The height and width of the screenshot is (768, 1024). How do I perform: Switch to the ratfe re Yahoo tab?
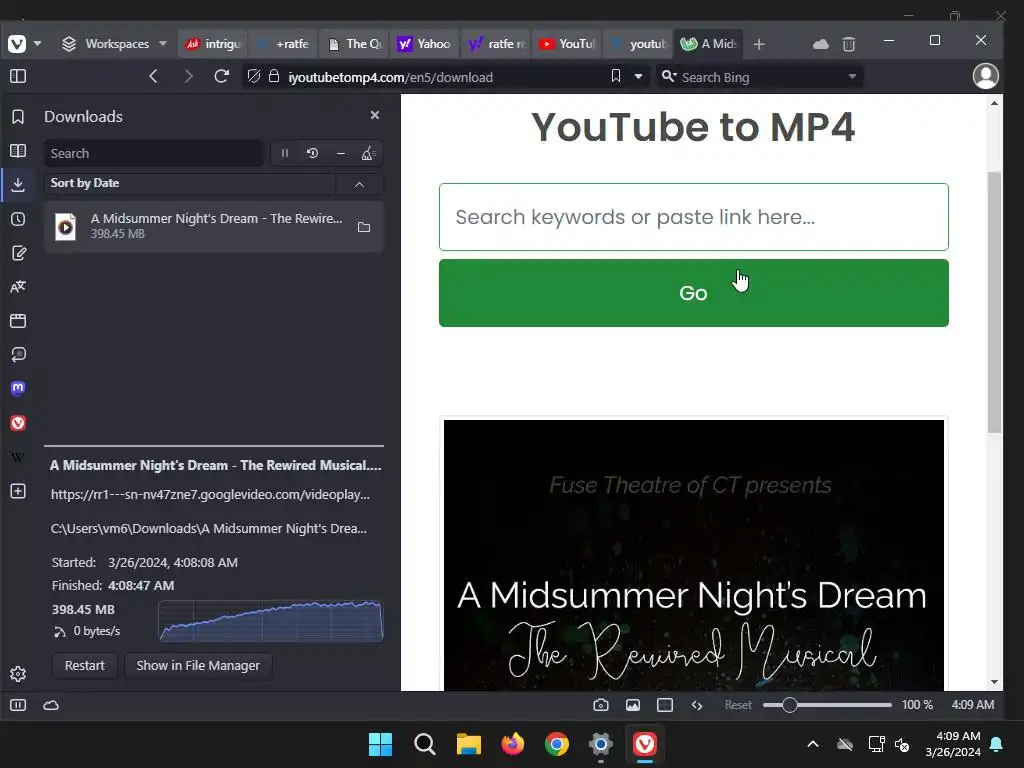(x=496, y=44)
